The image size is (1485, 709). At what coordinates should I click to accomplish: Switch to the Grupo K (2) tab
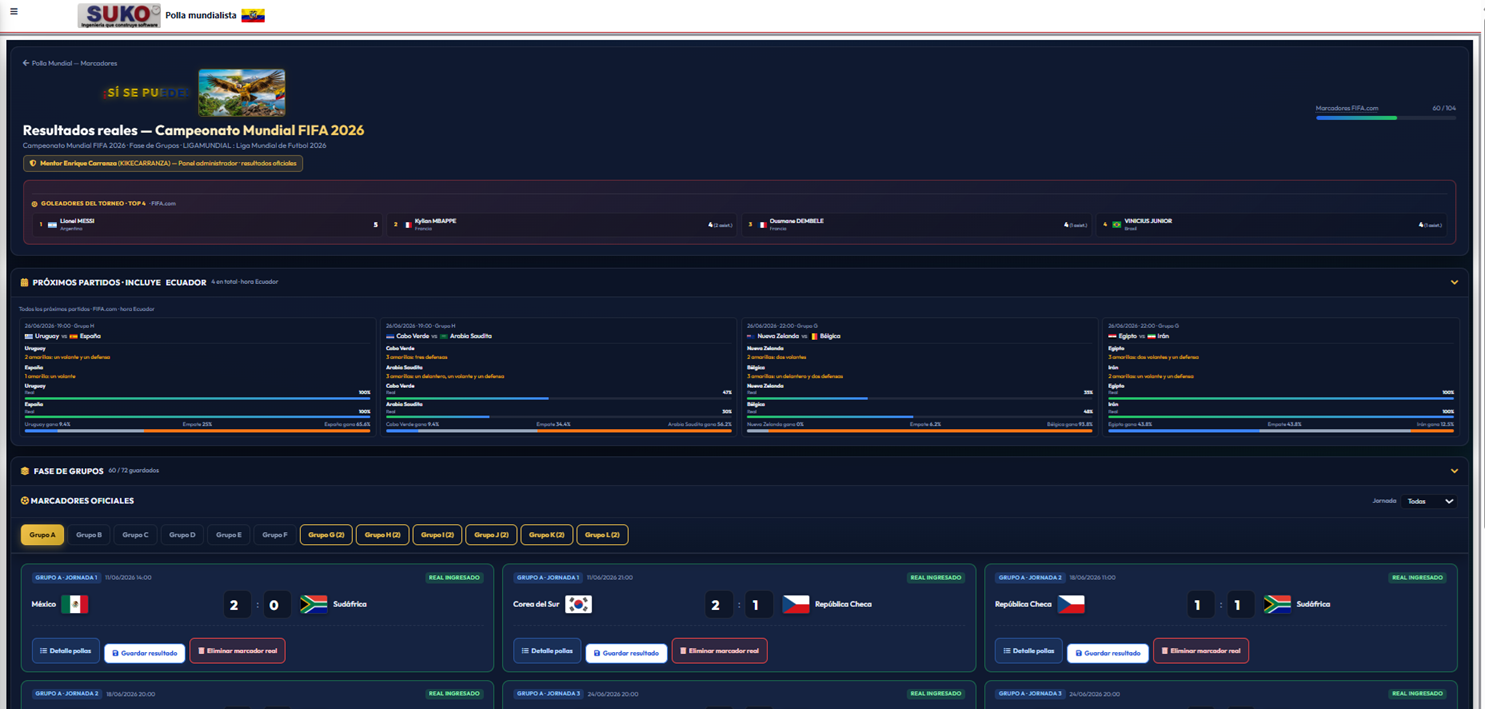point(547,535)
